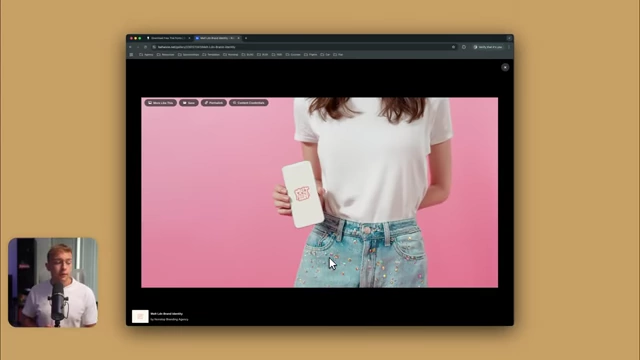Click the Save button on the image
The width and height of the screenshot is (640, 360).
coord(189,103)
